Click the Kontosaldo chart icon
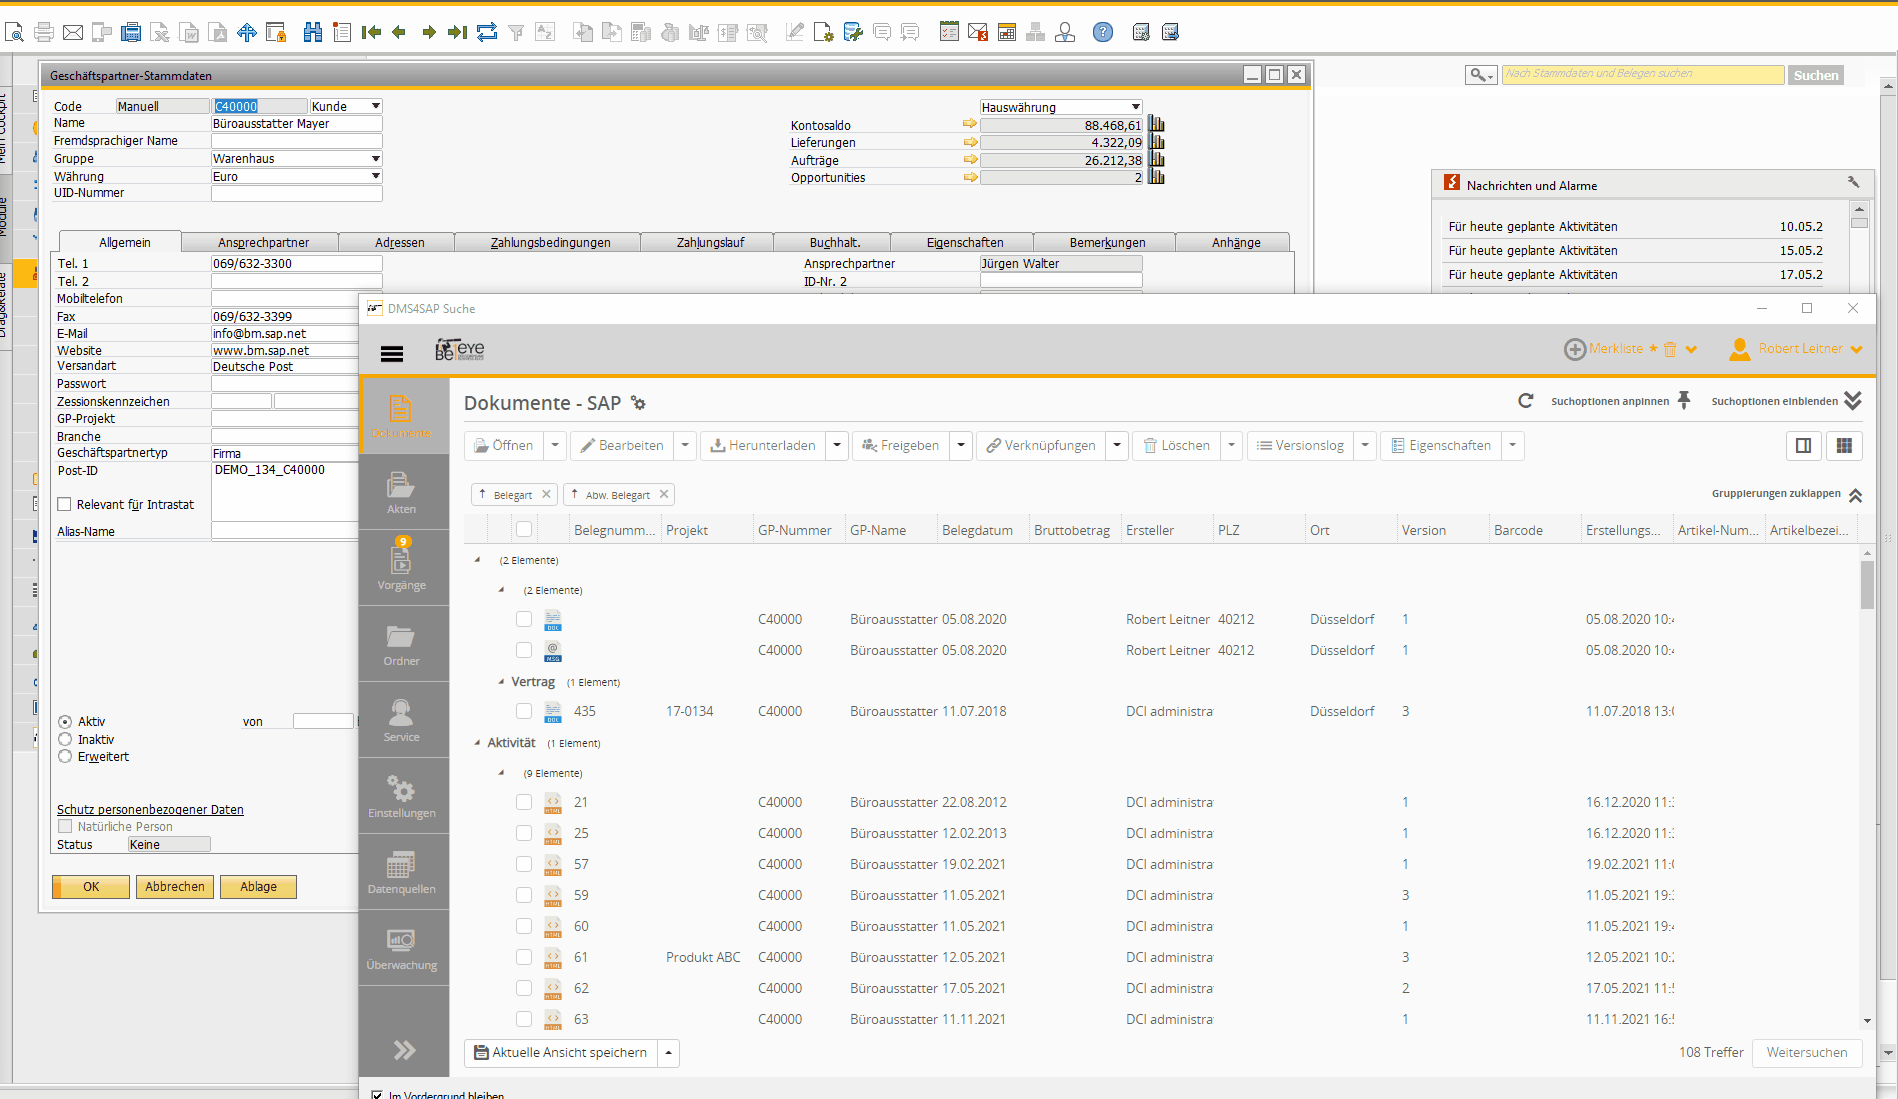 (1157, 125)
